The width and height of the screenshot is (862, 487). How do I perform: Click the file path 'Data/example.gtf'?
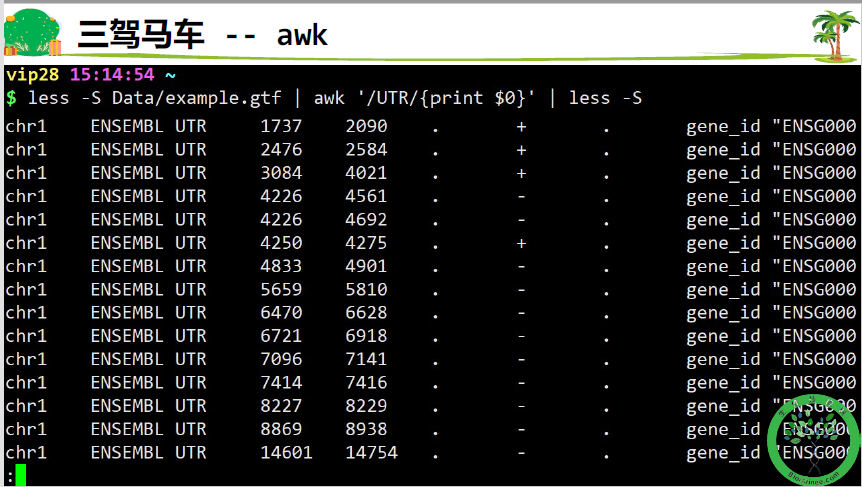tap(197, 98)
